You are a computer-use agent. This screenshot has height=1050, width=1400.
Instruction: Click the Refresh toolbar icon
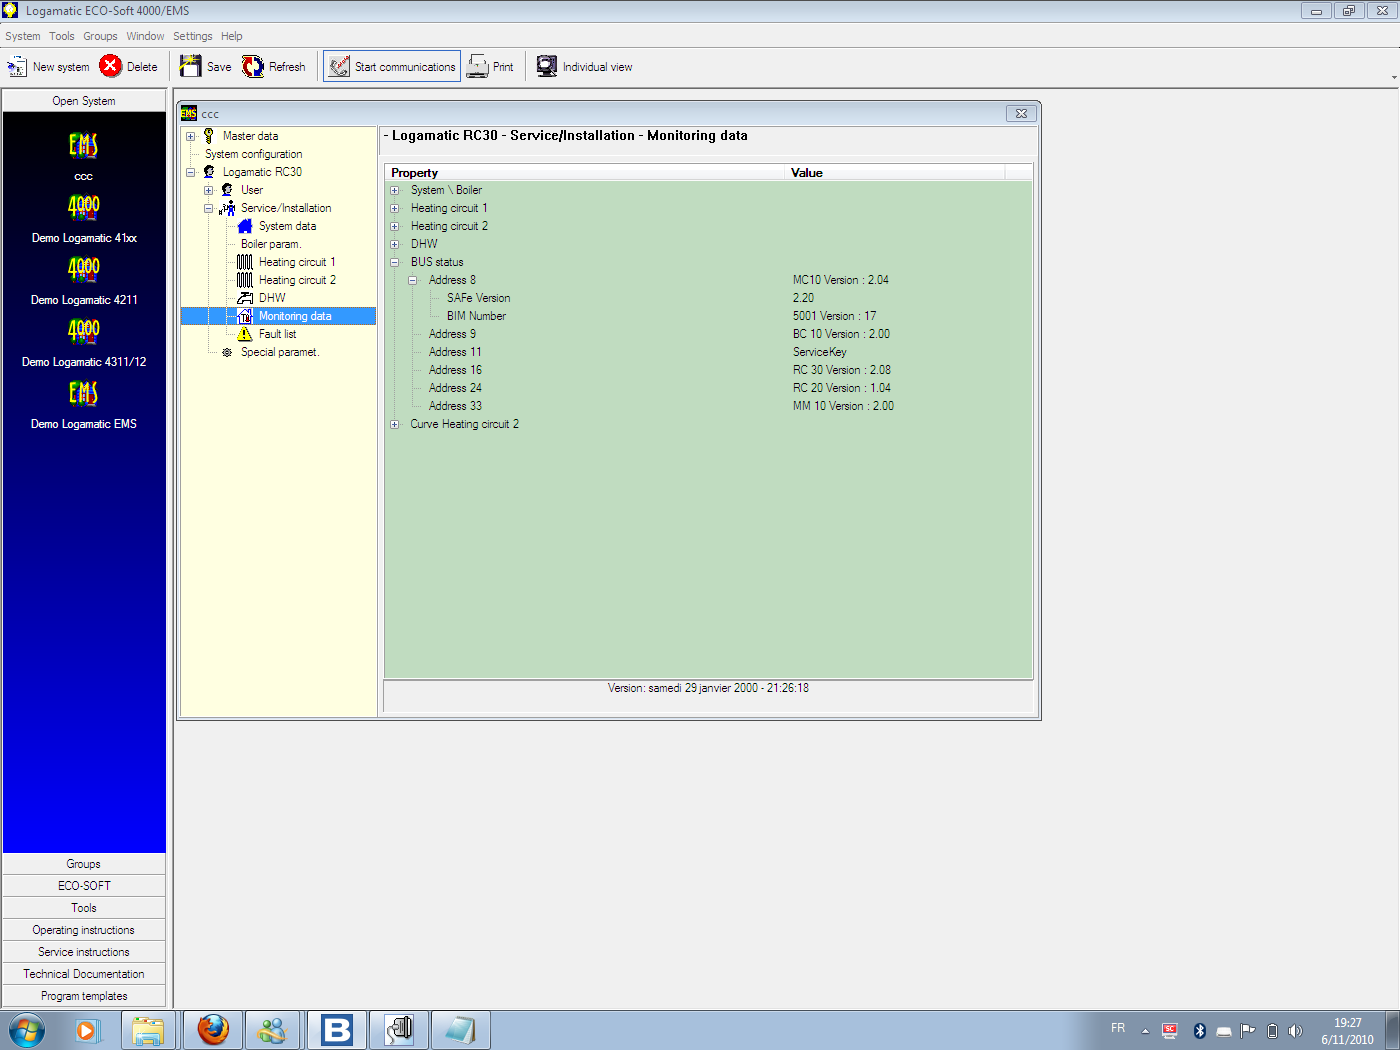point(253,66)
